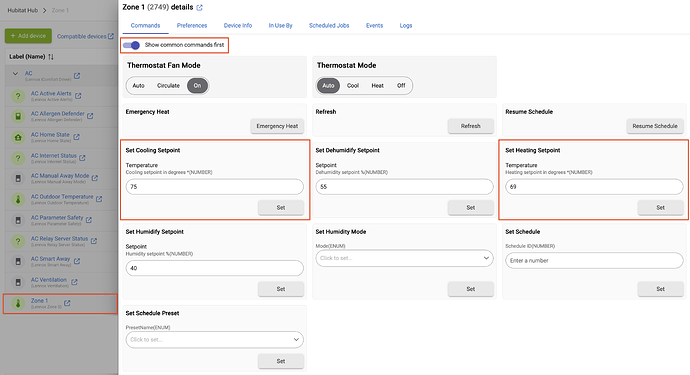Screen dimensions: 690x375
Task: Open AC Ventilation external link icon
Action: coord(74,282)
